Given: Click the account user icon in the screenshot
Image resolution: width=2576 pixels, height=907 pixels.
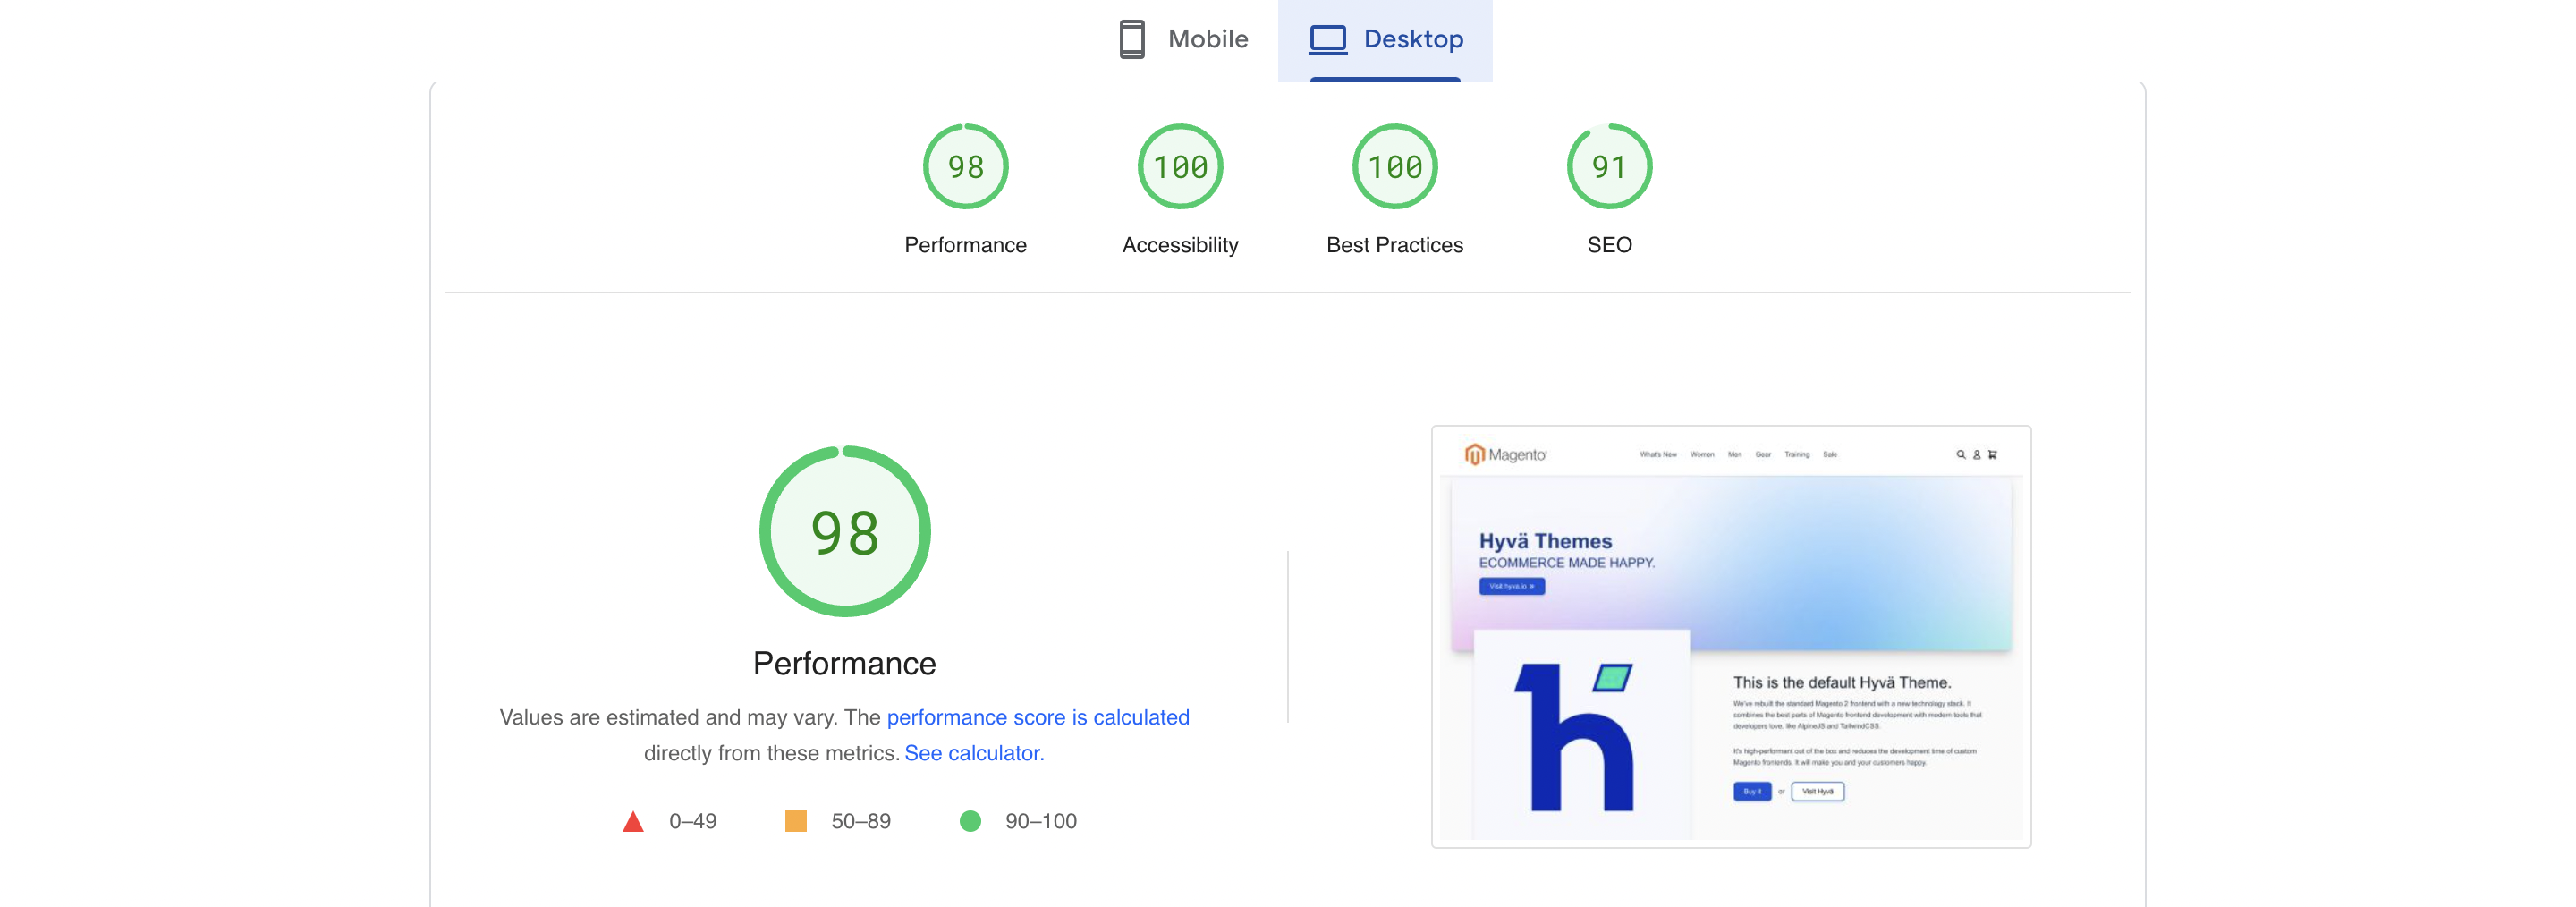Looking at the screenshot, I should [x=1976, y=455].
